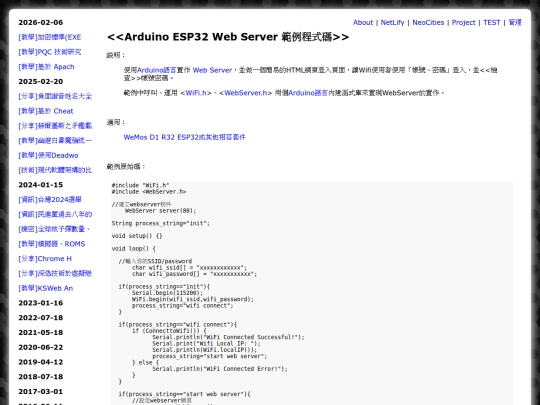Open the NetLify navigation link
The height and width of the screenshot is (405, 540).
click(392, 22)
